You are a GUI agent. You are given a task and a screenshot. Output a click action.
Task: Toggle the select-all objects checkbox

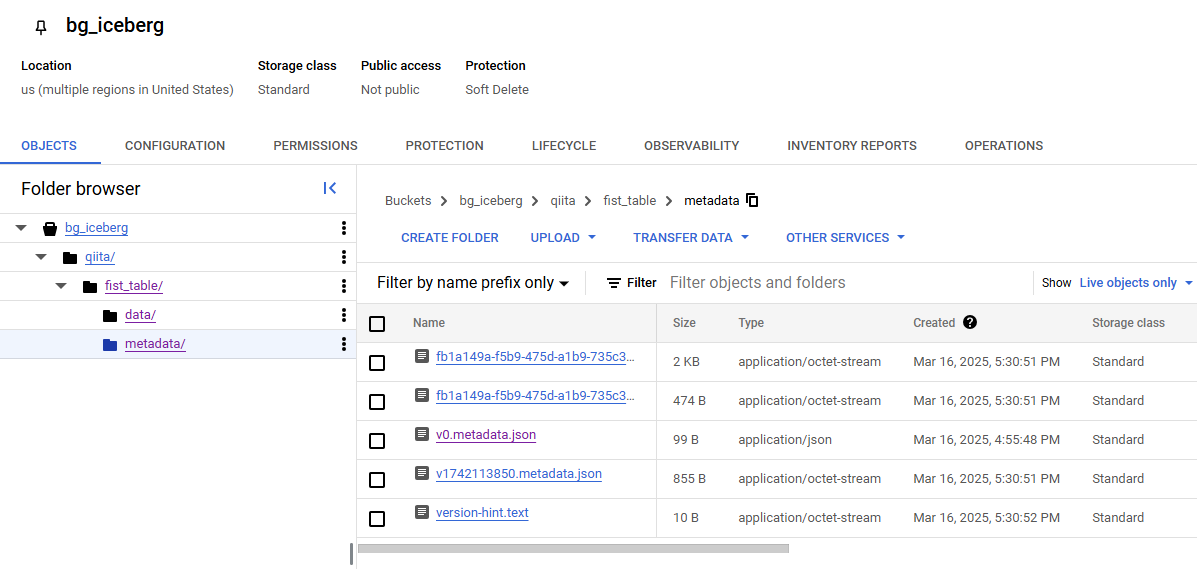[x=377, y=324]
